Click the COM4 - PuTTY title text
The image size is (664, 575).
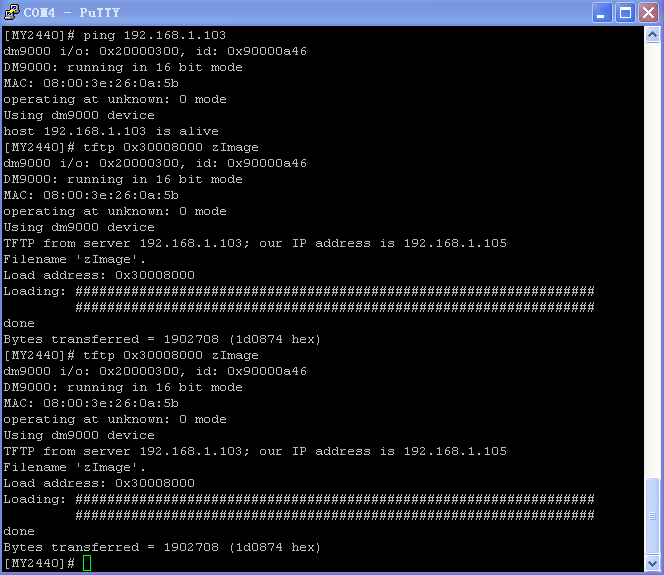(x=72, y=12)
